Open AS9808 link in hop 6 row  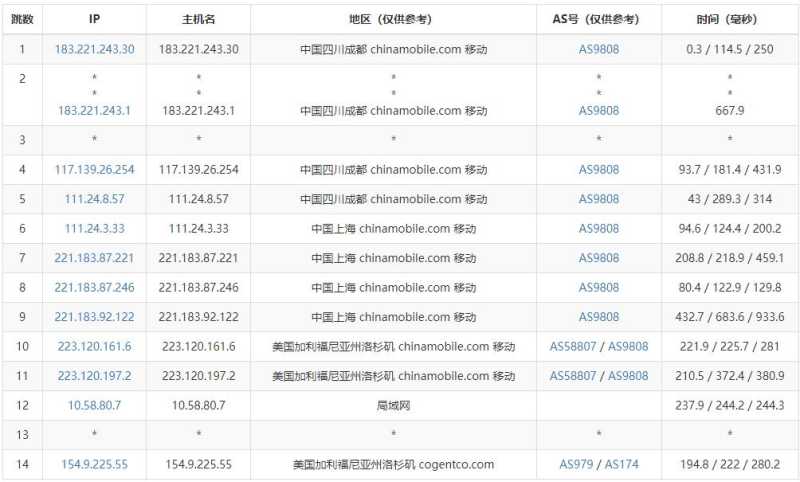[599, 229]
